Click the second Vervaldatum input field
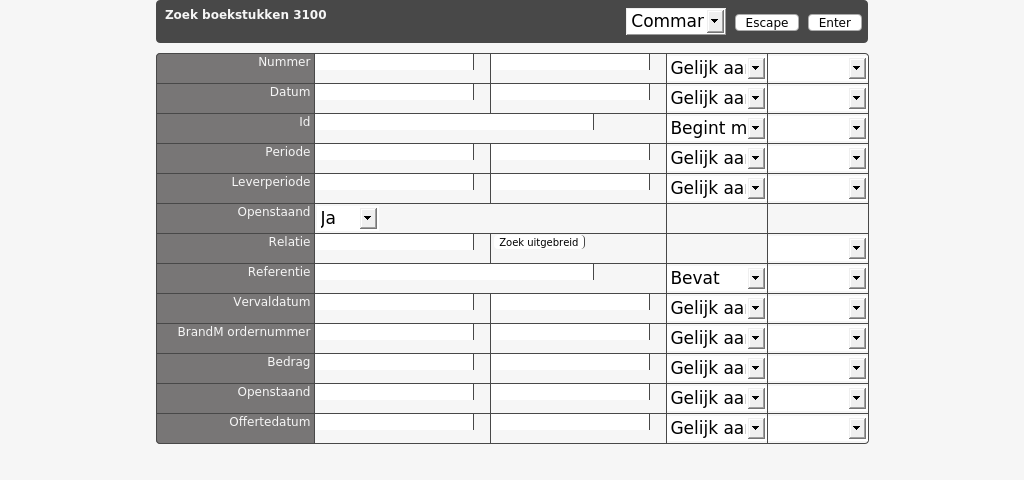Image resolution: width=1024 pixels, height=480 pixels. pos(571,302)
